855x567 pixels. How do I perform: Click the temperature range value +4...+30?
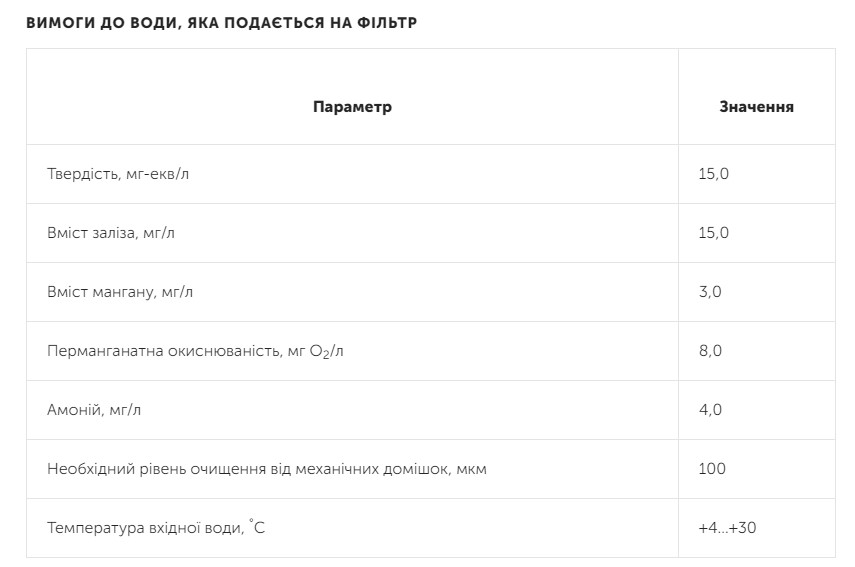pyautogui.click(x=727, y=527)
